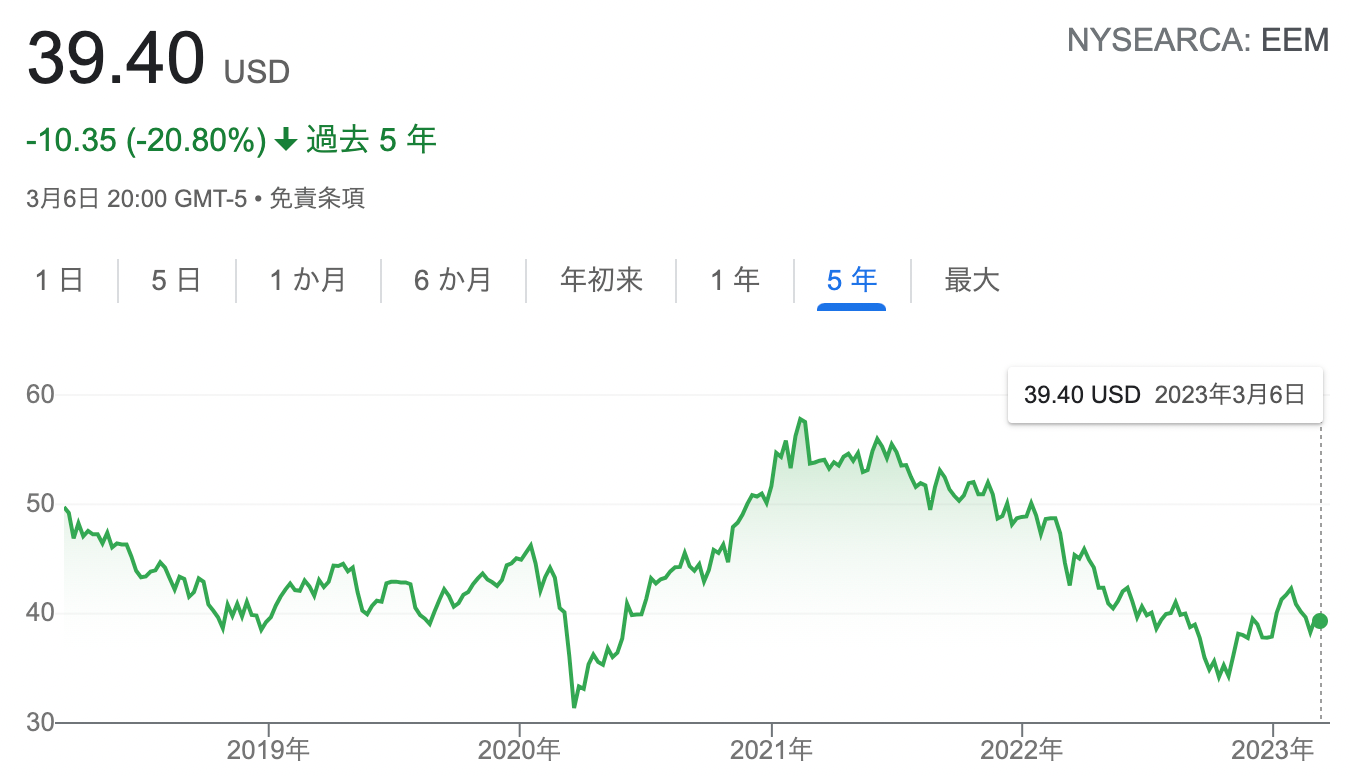Switch to the 1日 time range
This screenshot has width=1350, height=776.
click(59, 280)
